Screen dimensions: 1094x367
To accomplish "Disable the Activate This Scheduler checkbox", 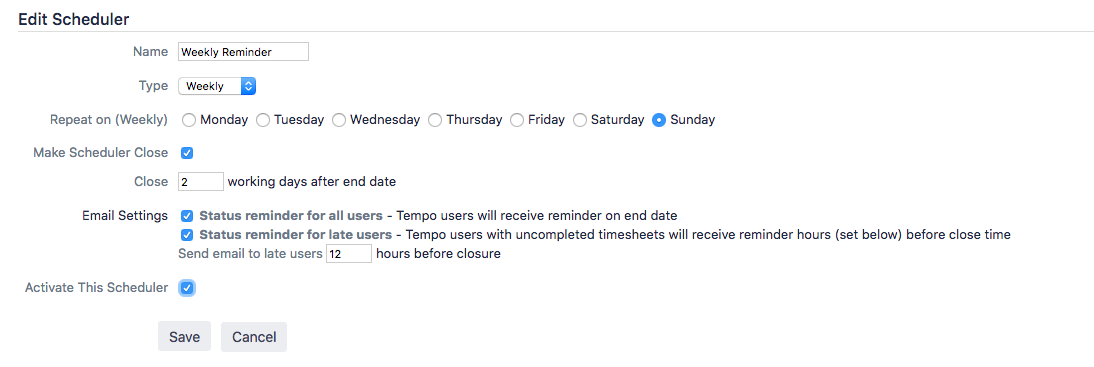I will tap(187, 287).
